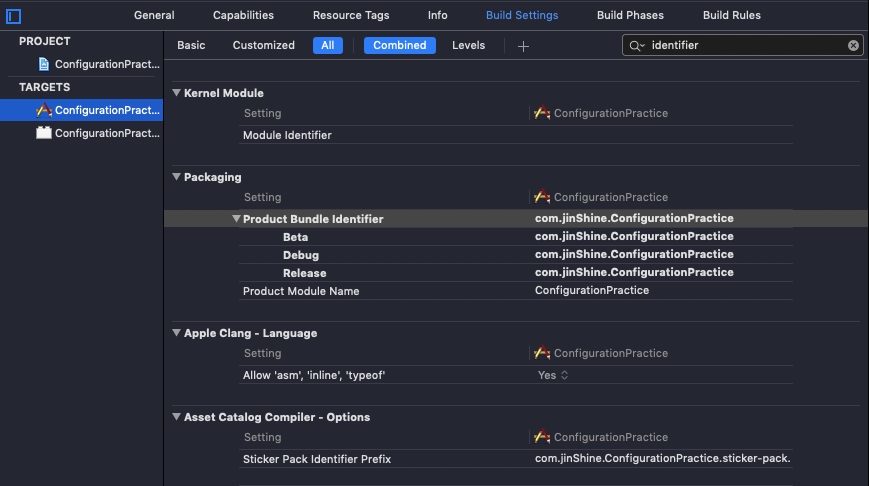
Task: Select the All settings filter
Action: tap(328, 45)
